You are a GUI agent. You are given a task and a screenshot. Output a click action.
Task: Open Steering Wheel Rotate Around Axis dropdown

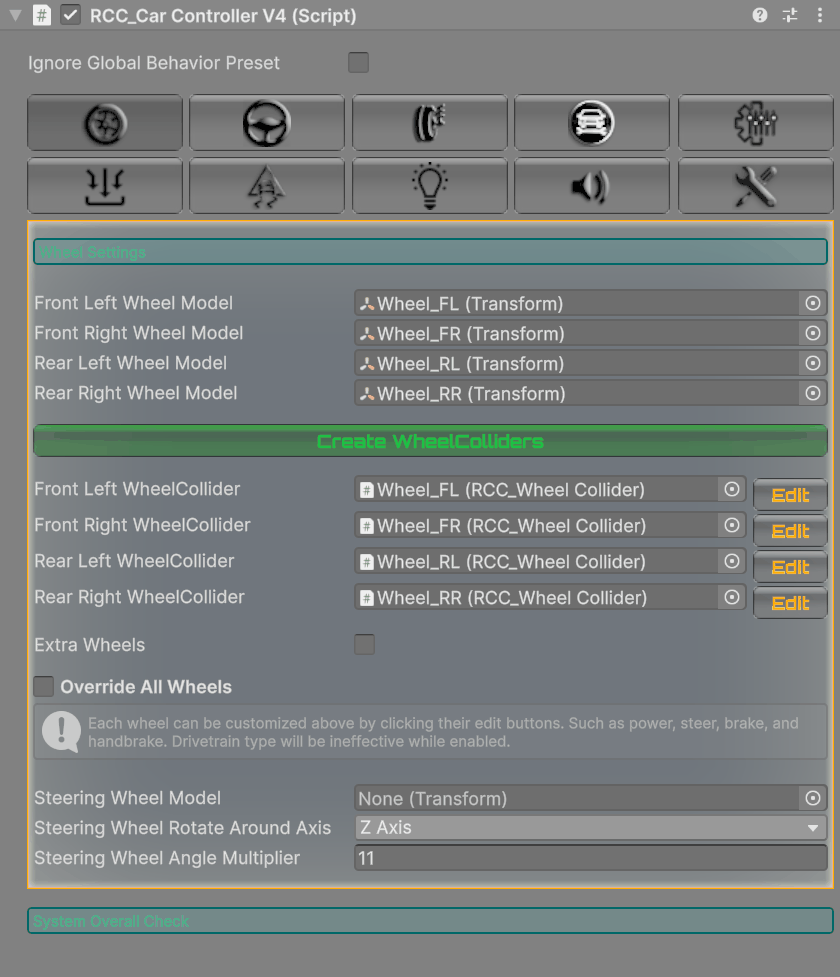coord(591,828)
